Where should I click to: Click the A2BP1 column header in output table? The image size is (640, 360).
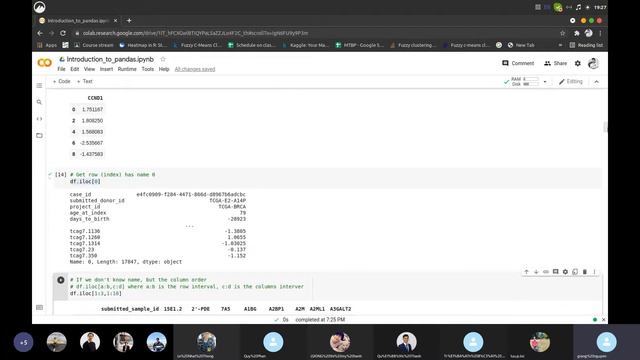click(276, 309)
